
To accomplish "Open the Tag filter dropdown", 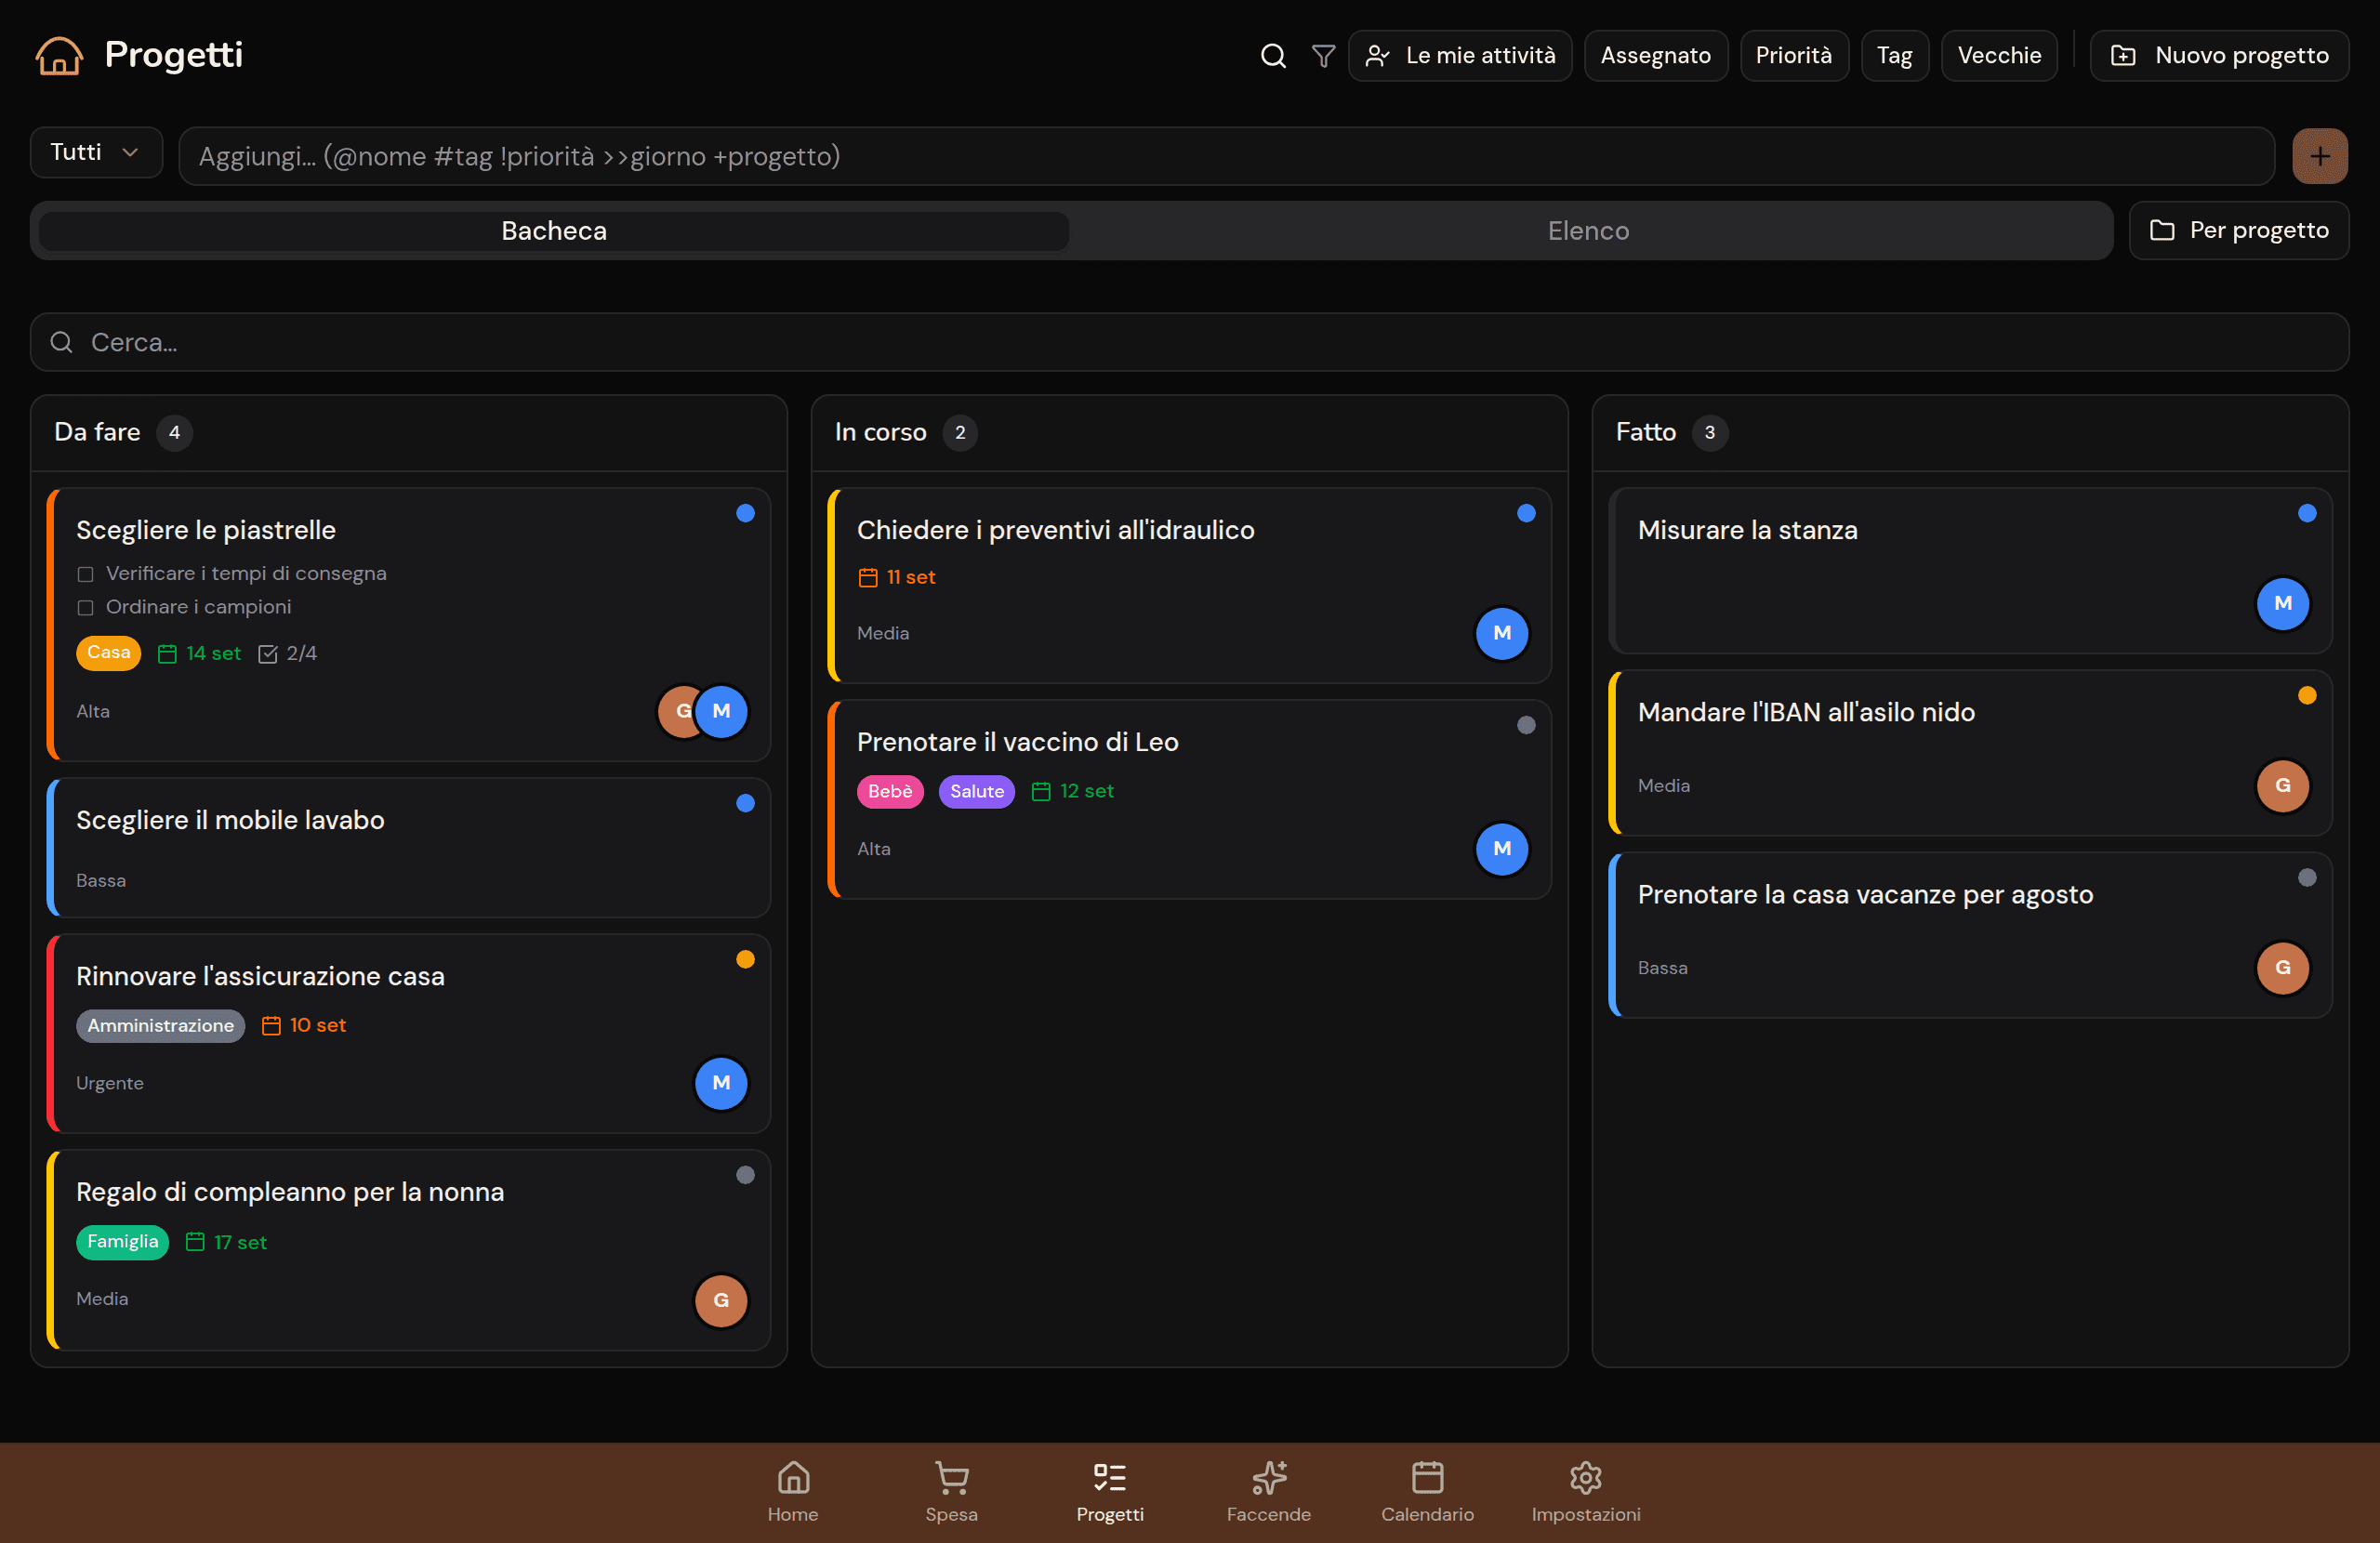I will [1894, 56].
